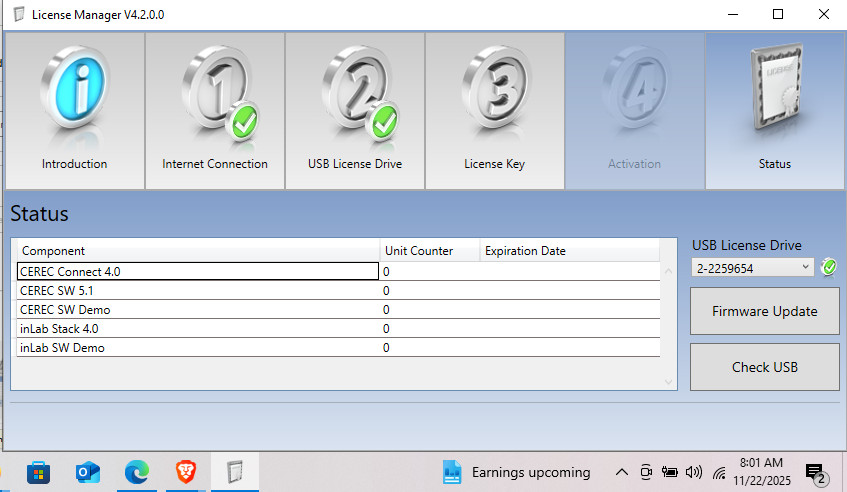Sort by Component column header
Screen dimensions: 847x492
198,251
